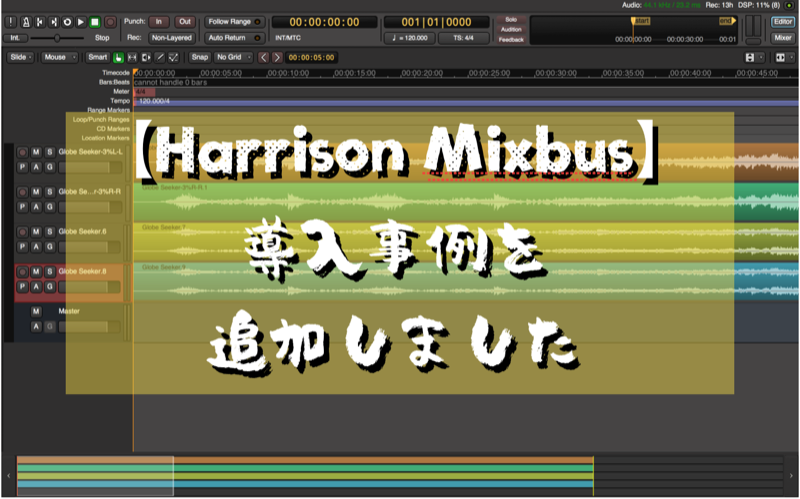
Task: Open automation A on Globe Seeker.6 track
Action: tap(36, 247)
